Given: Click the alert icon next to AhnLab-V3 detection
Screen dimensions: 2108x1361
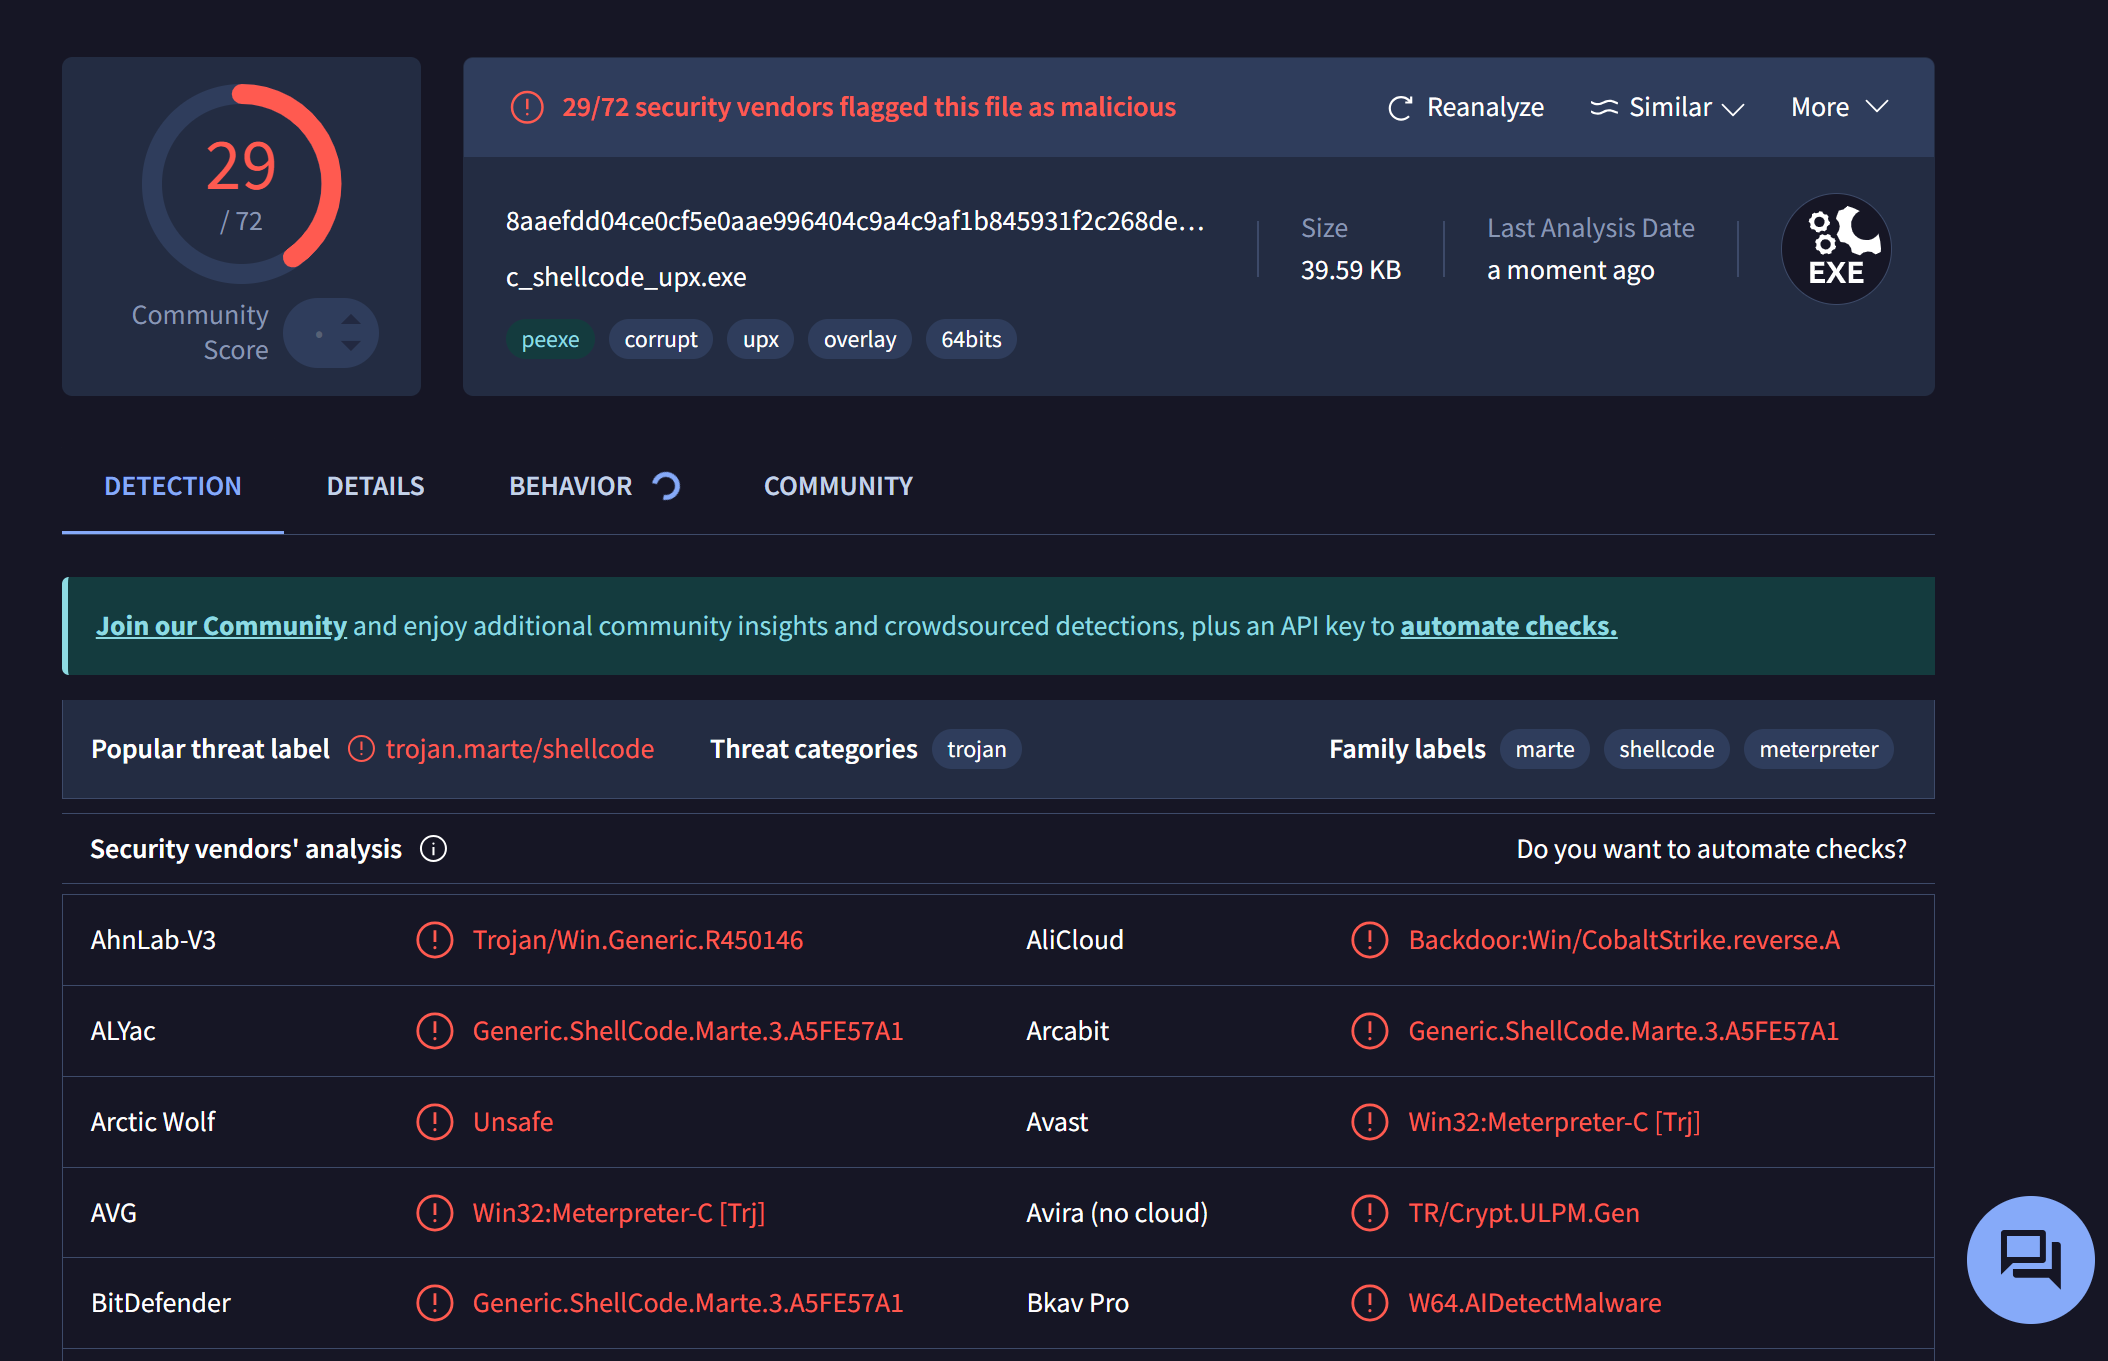Looking at the screenshot, I should point(434,940).
